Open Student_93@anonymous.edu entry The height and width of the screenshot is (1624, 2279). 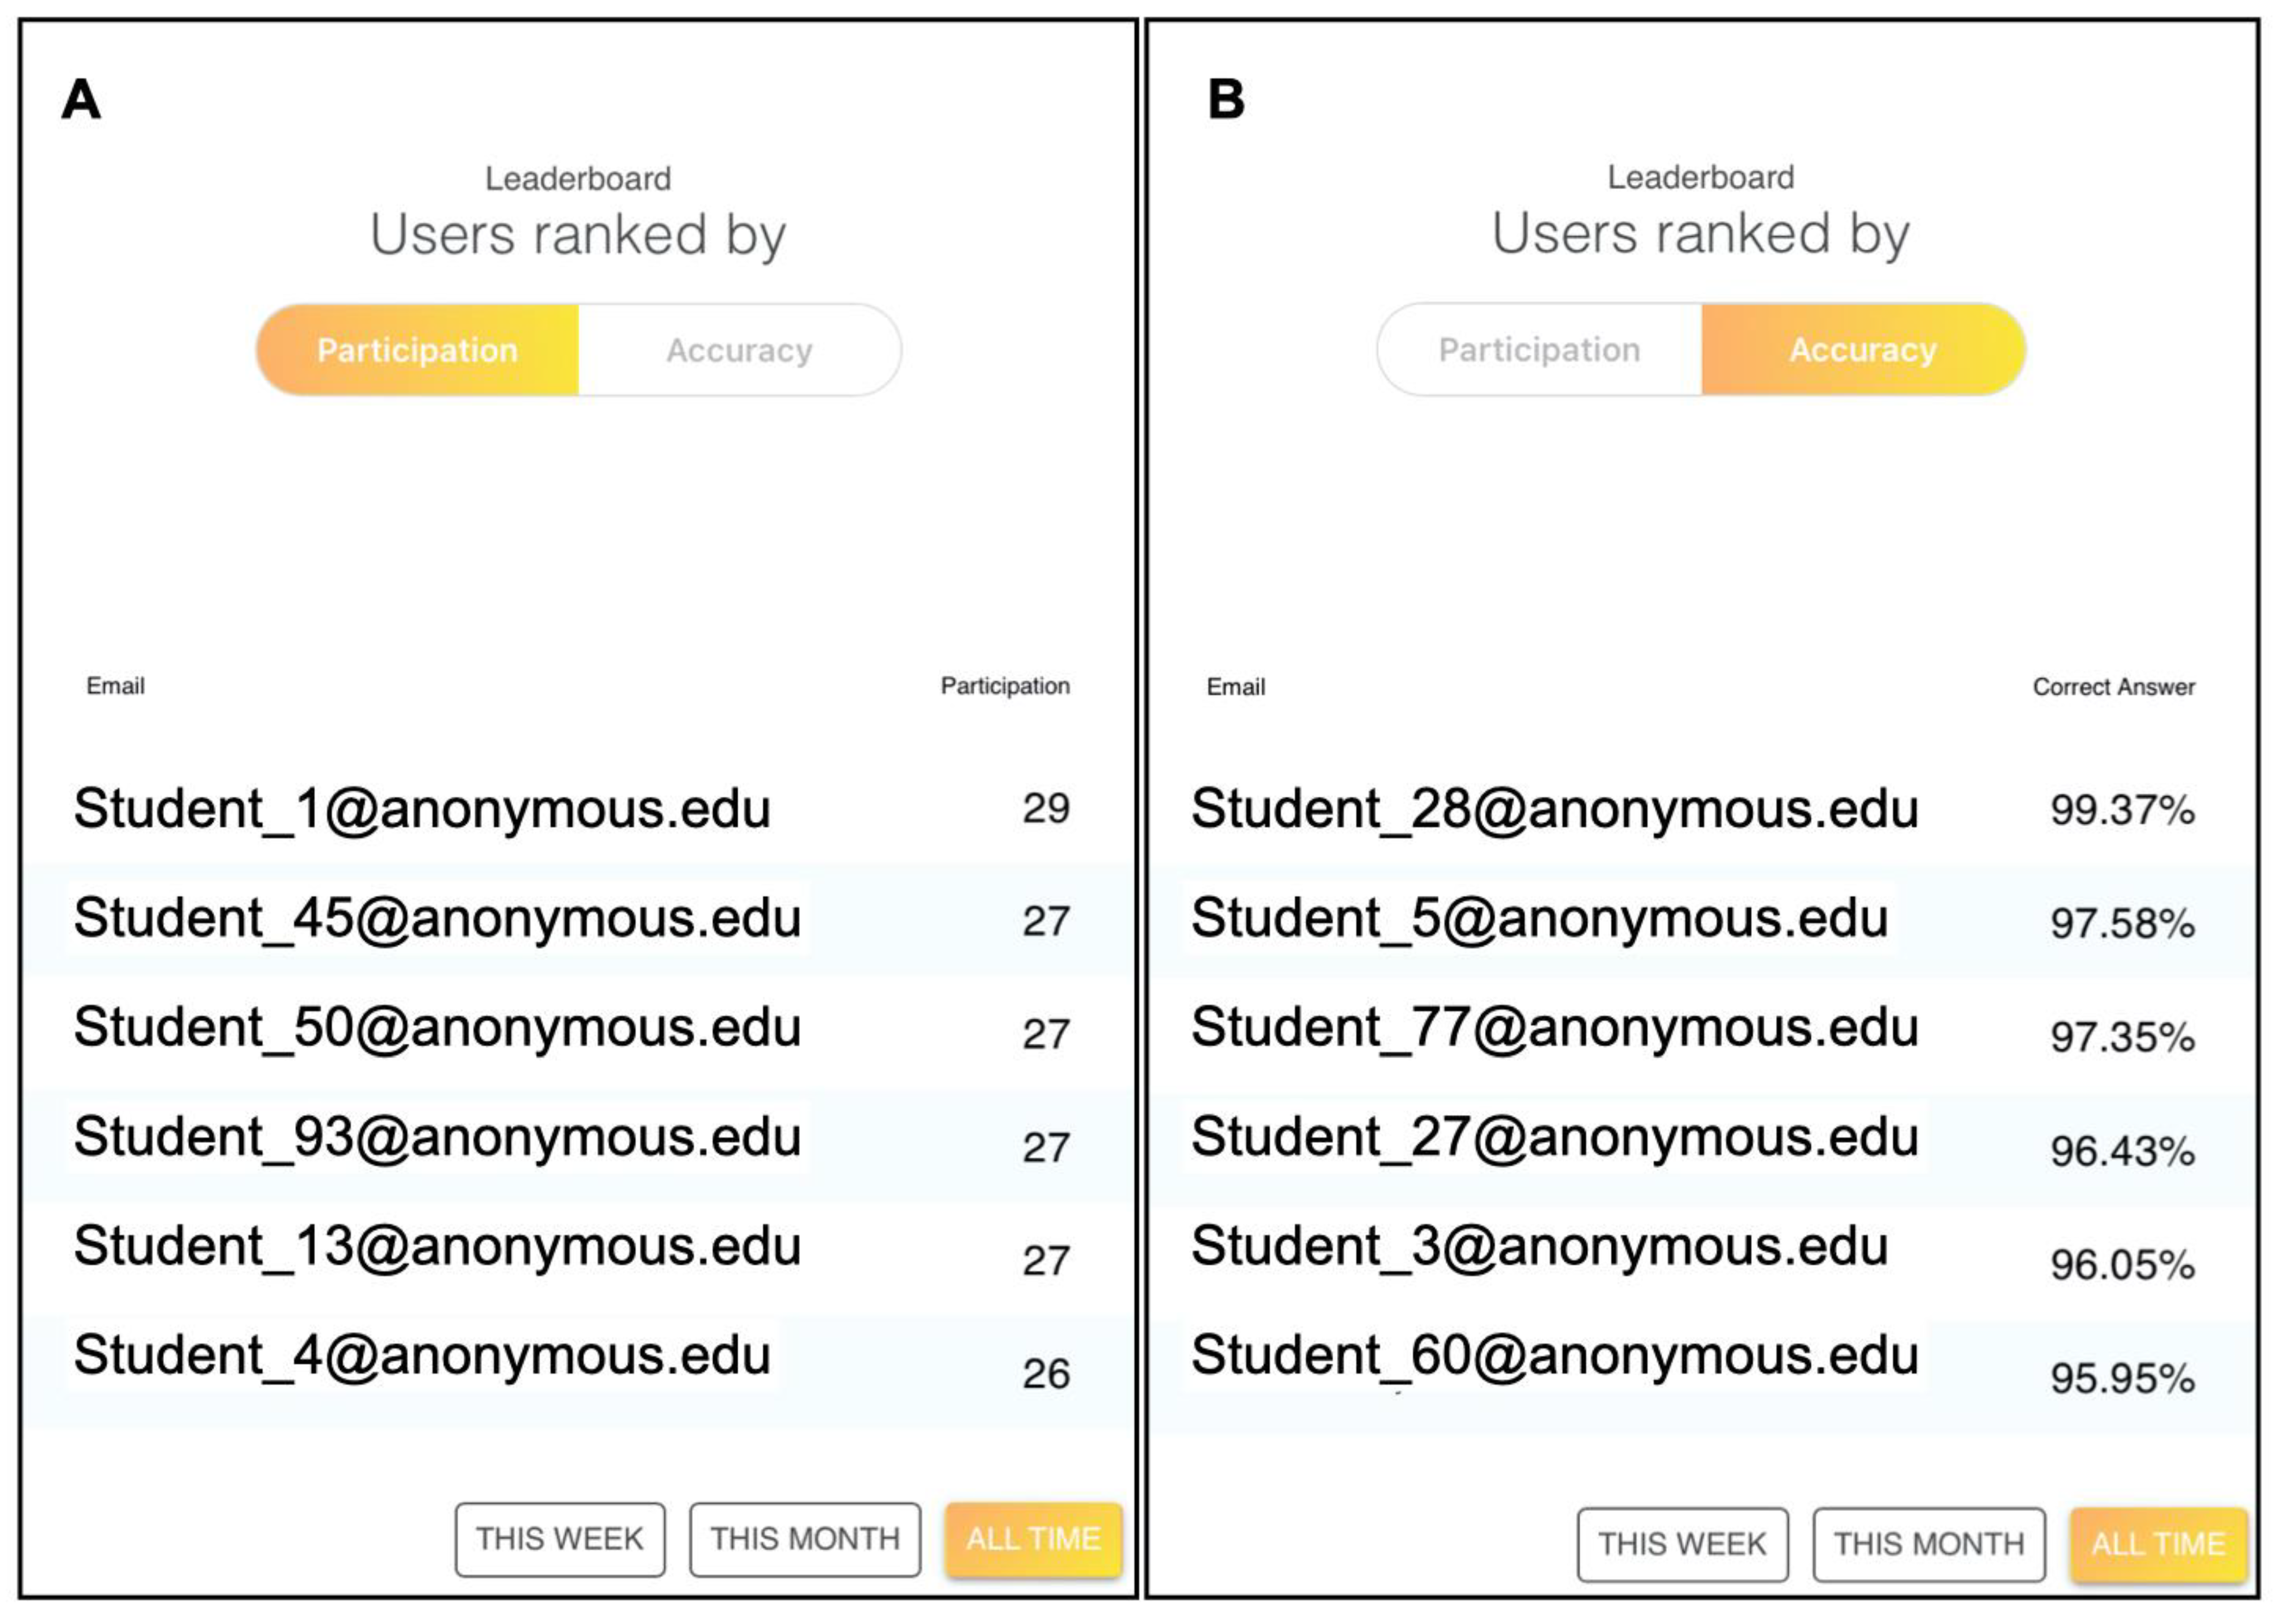pyautogui.click(x=437, y=1137)
